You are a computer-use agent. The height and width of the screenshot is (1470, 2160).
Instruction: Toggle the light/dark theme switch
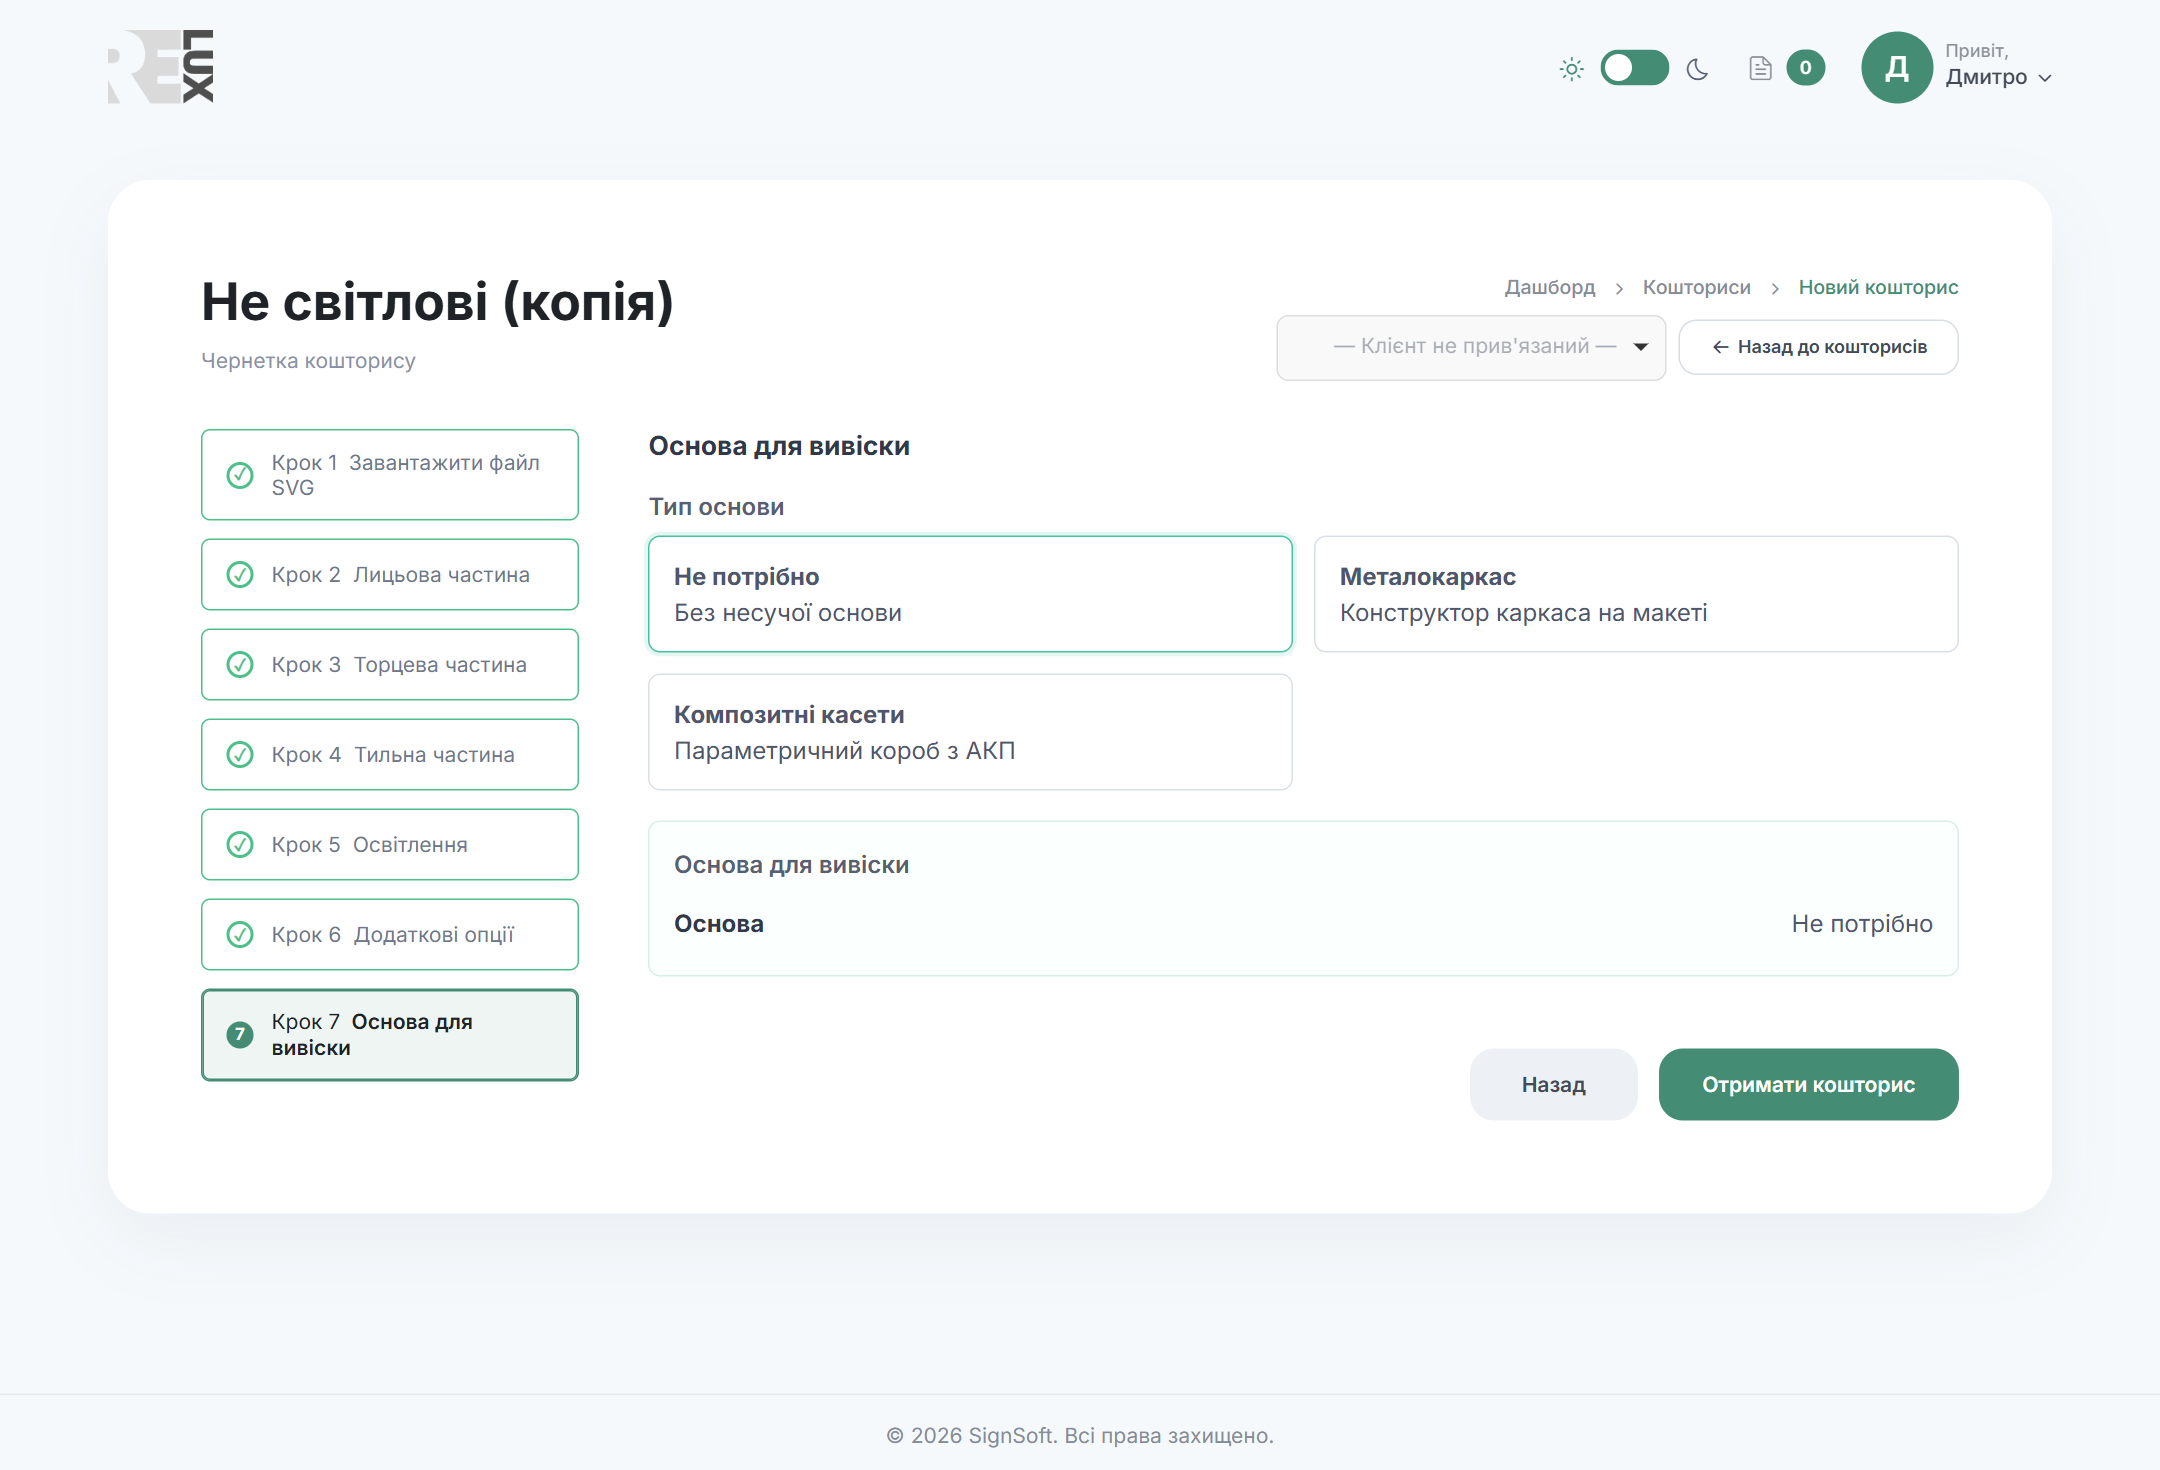coord(1634,68)
